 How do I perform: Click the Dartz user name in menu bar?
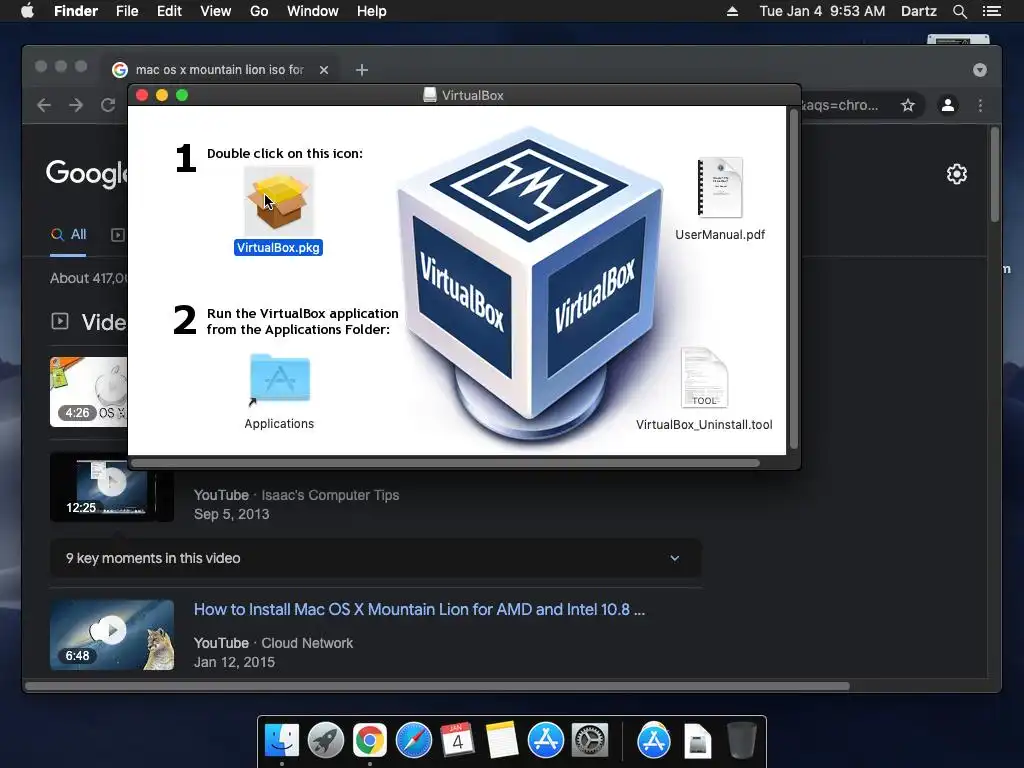(918, 11)
